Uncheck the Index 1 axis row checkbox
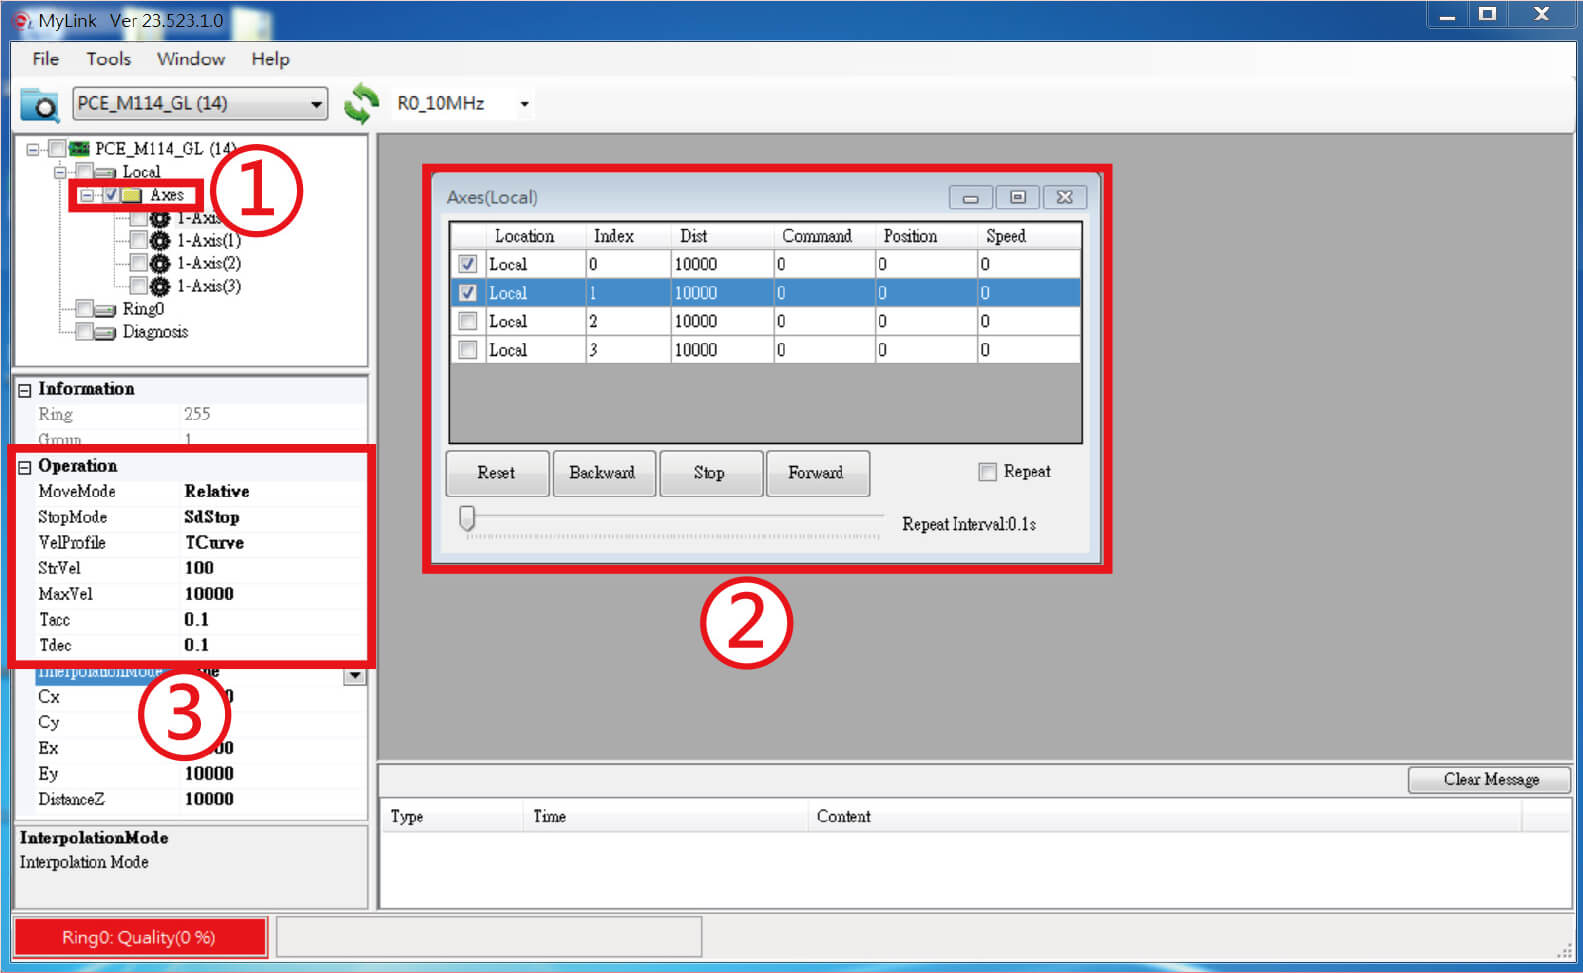1583x973 pixels. click(x=467, y=294)
